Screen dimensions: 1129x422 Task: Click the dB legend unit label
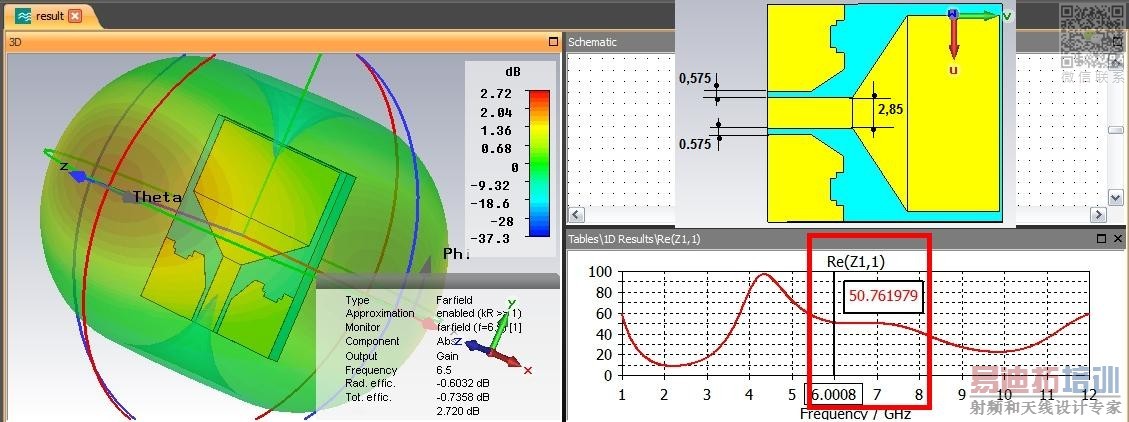[x=513, y=72]
